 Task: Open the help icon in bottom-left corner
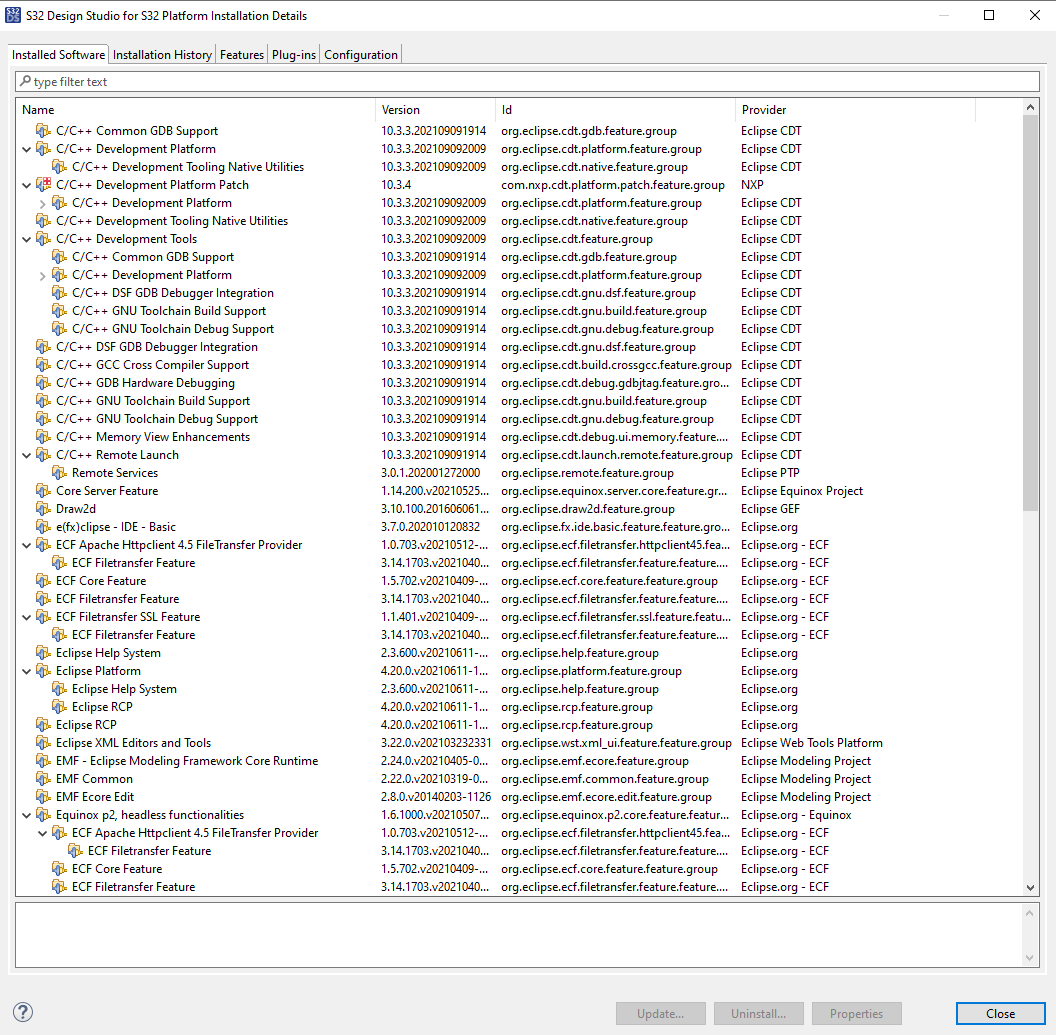22,1010
